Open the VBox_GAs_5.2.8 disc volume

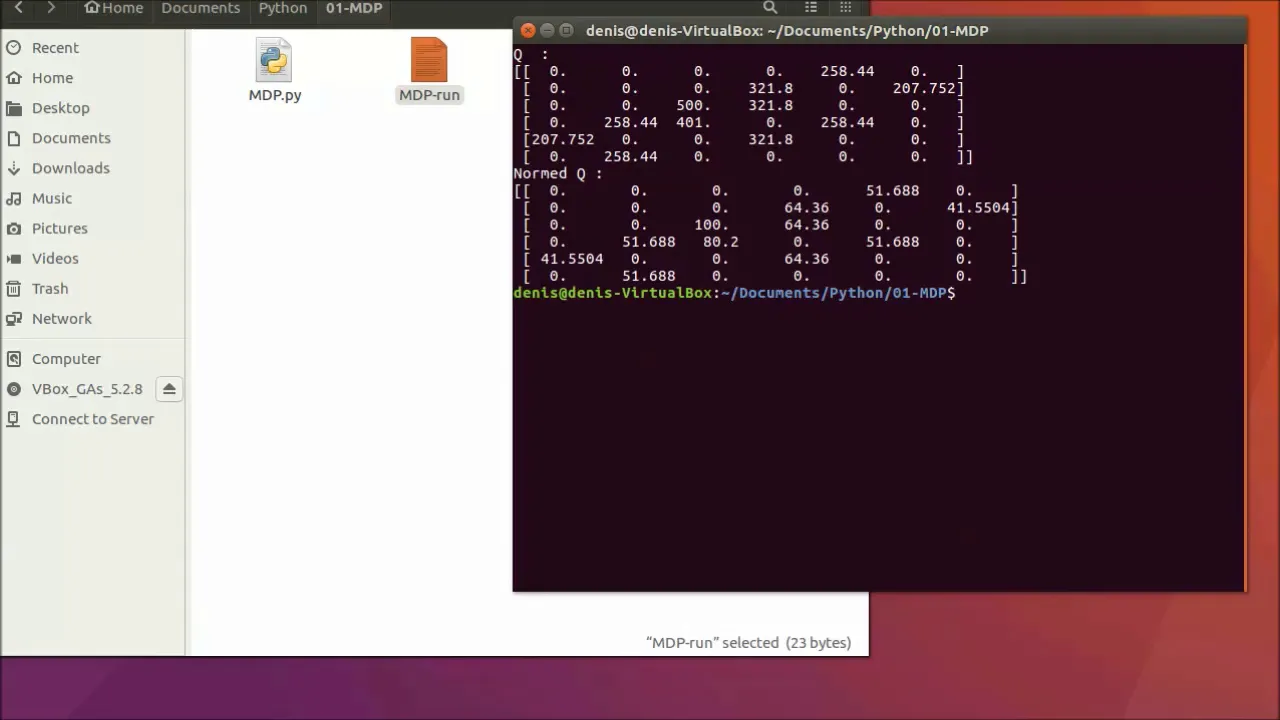[87, 389]
